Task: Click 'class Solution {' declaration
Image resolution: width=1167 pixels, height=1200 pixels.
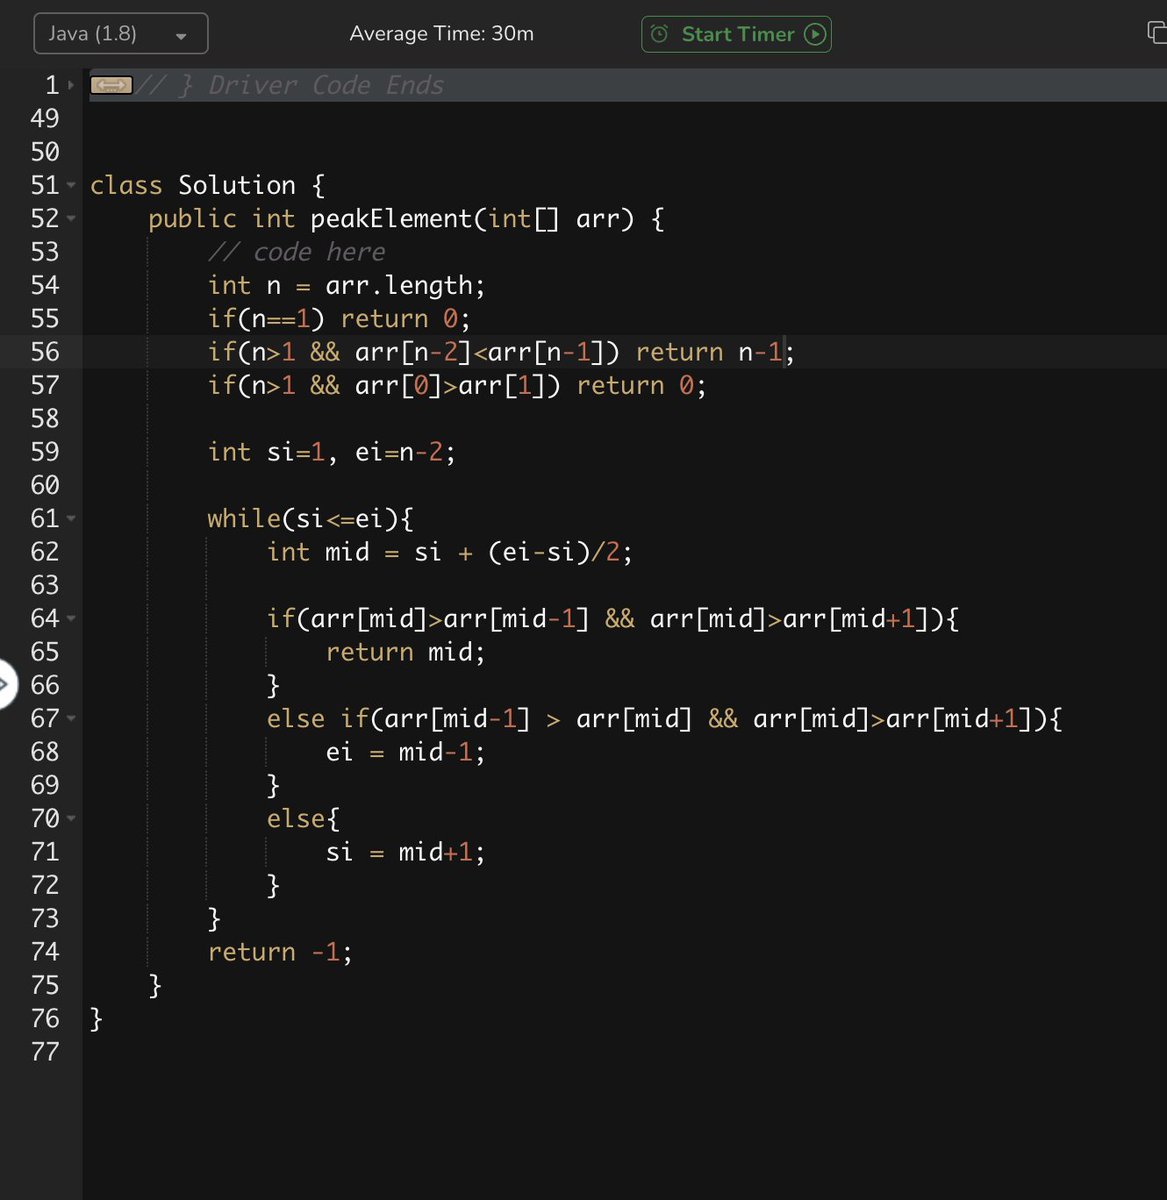Action: 207,186
